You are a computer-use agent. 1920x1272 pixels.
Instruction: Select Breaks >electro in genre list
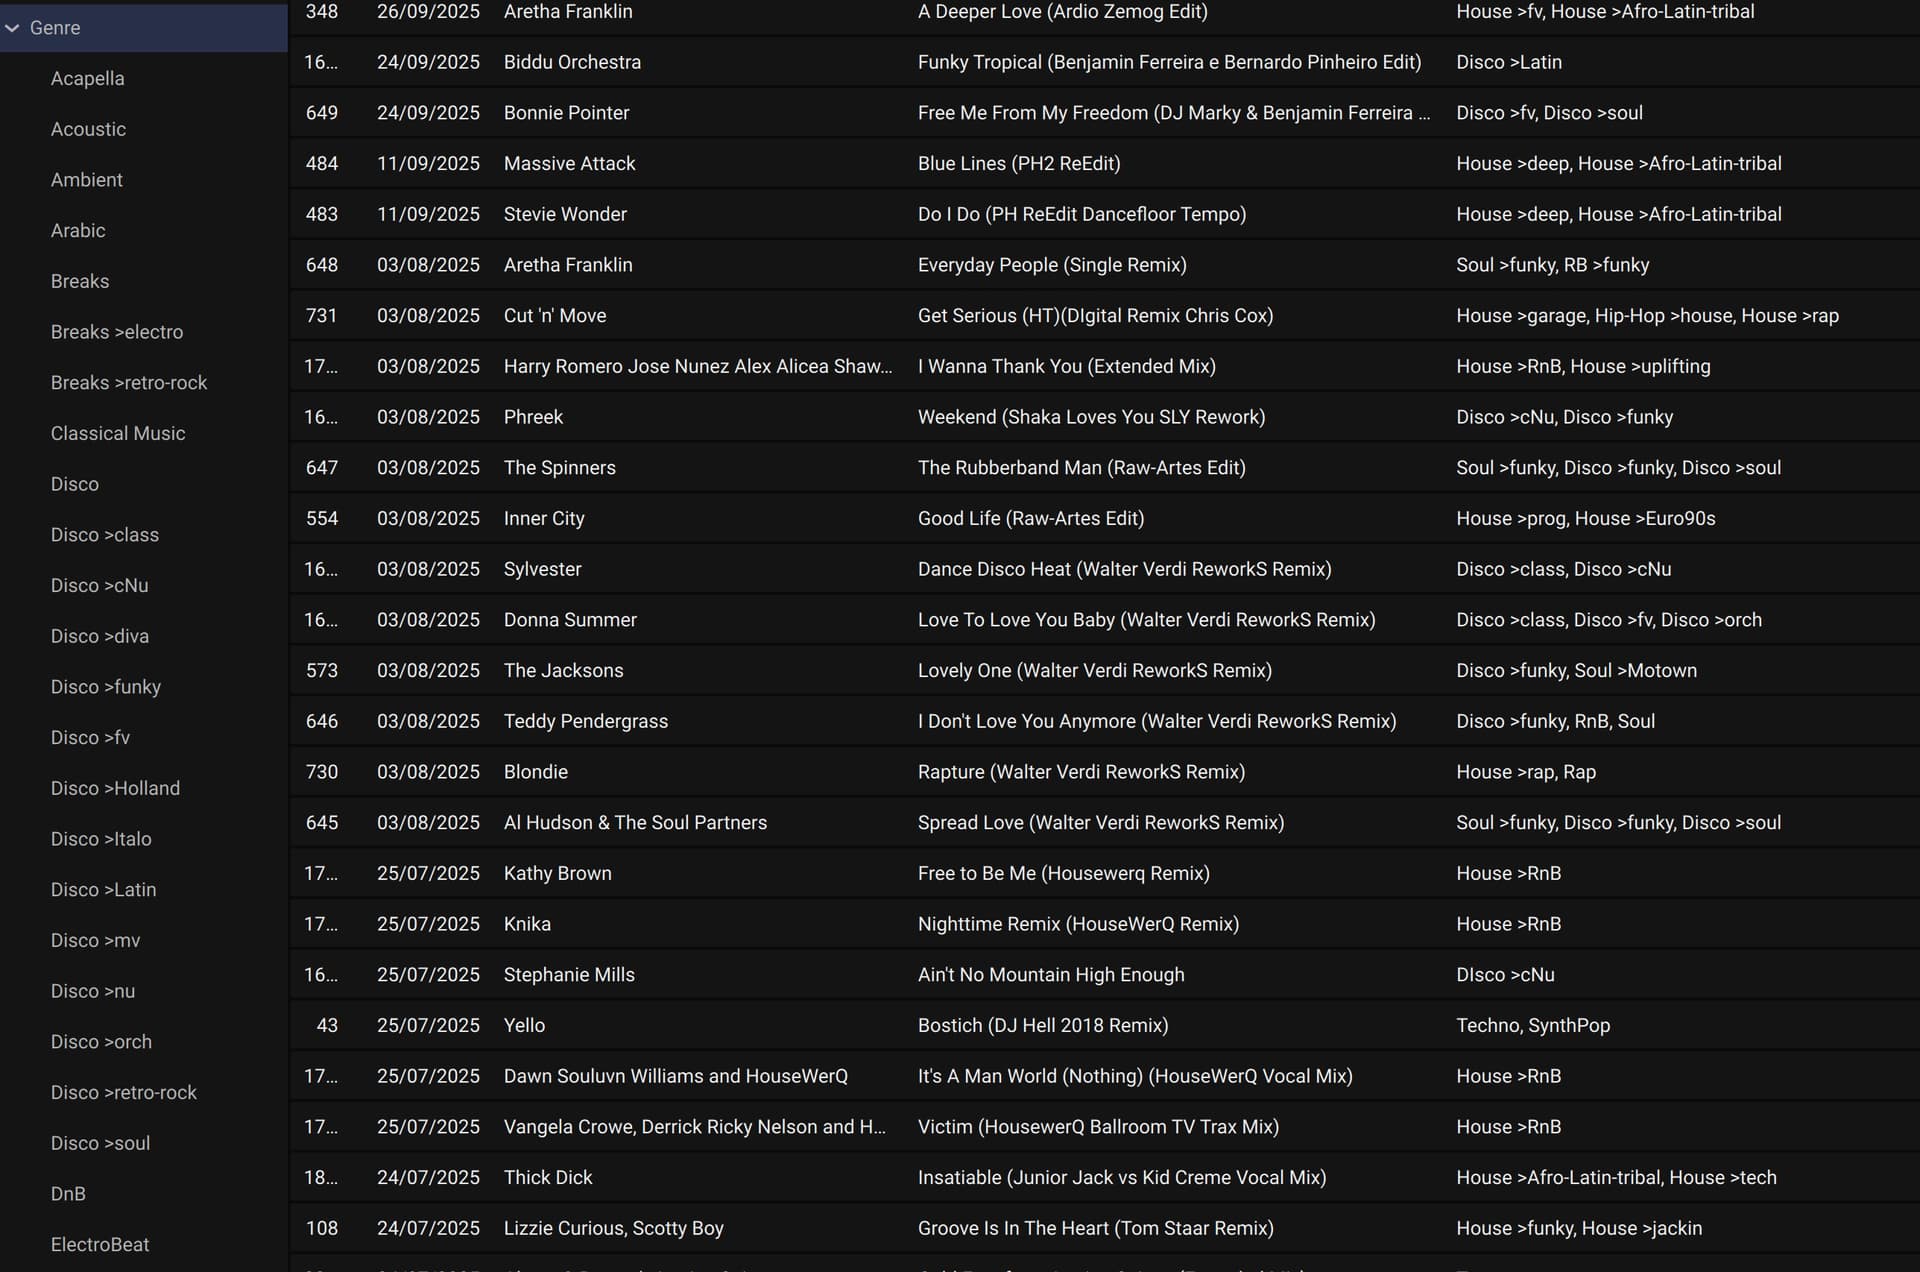(x=116, y=332)
